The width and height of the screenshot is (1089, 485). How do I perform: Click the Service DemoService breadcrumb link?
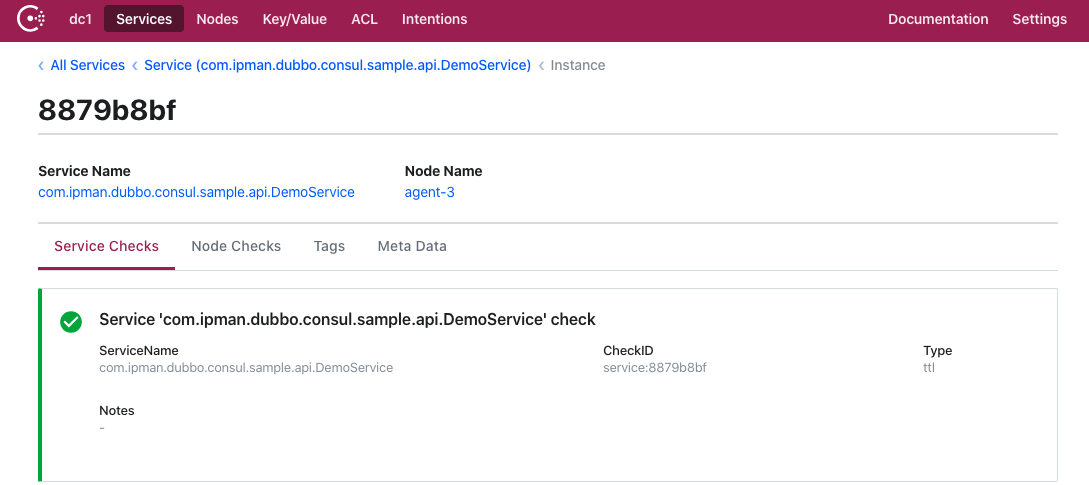click(337, 65)
